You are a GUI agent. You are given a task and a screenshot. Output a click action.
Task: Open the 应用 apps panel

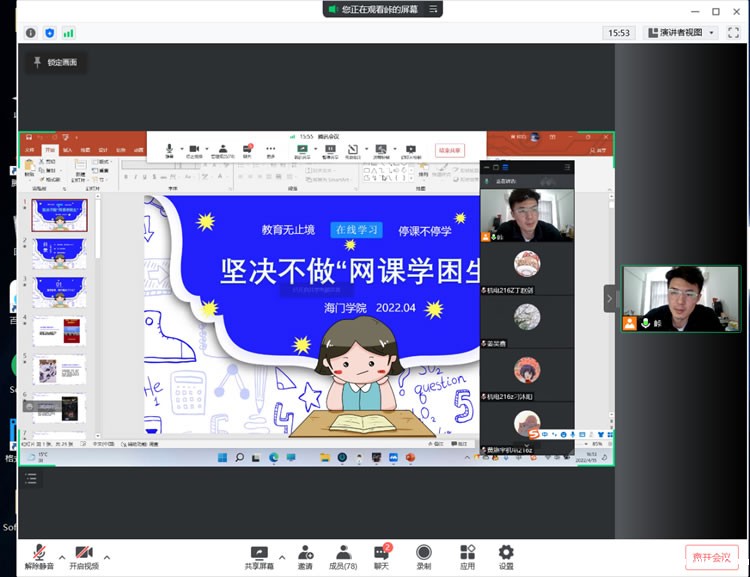coord(467,557)
